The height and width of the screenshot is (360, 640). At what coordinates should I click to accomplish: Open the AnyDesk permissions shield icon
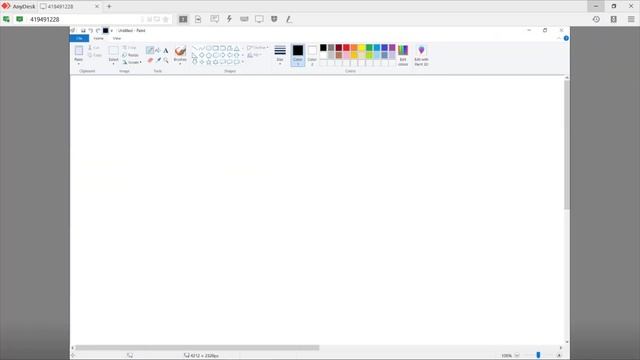pos(274,19)
